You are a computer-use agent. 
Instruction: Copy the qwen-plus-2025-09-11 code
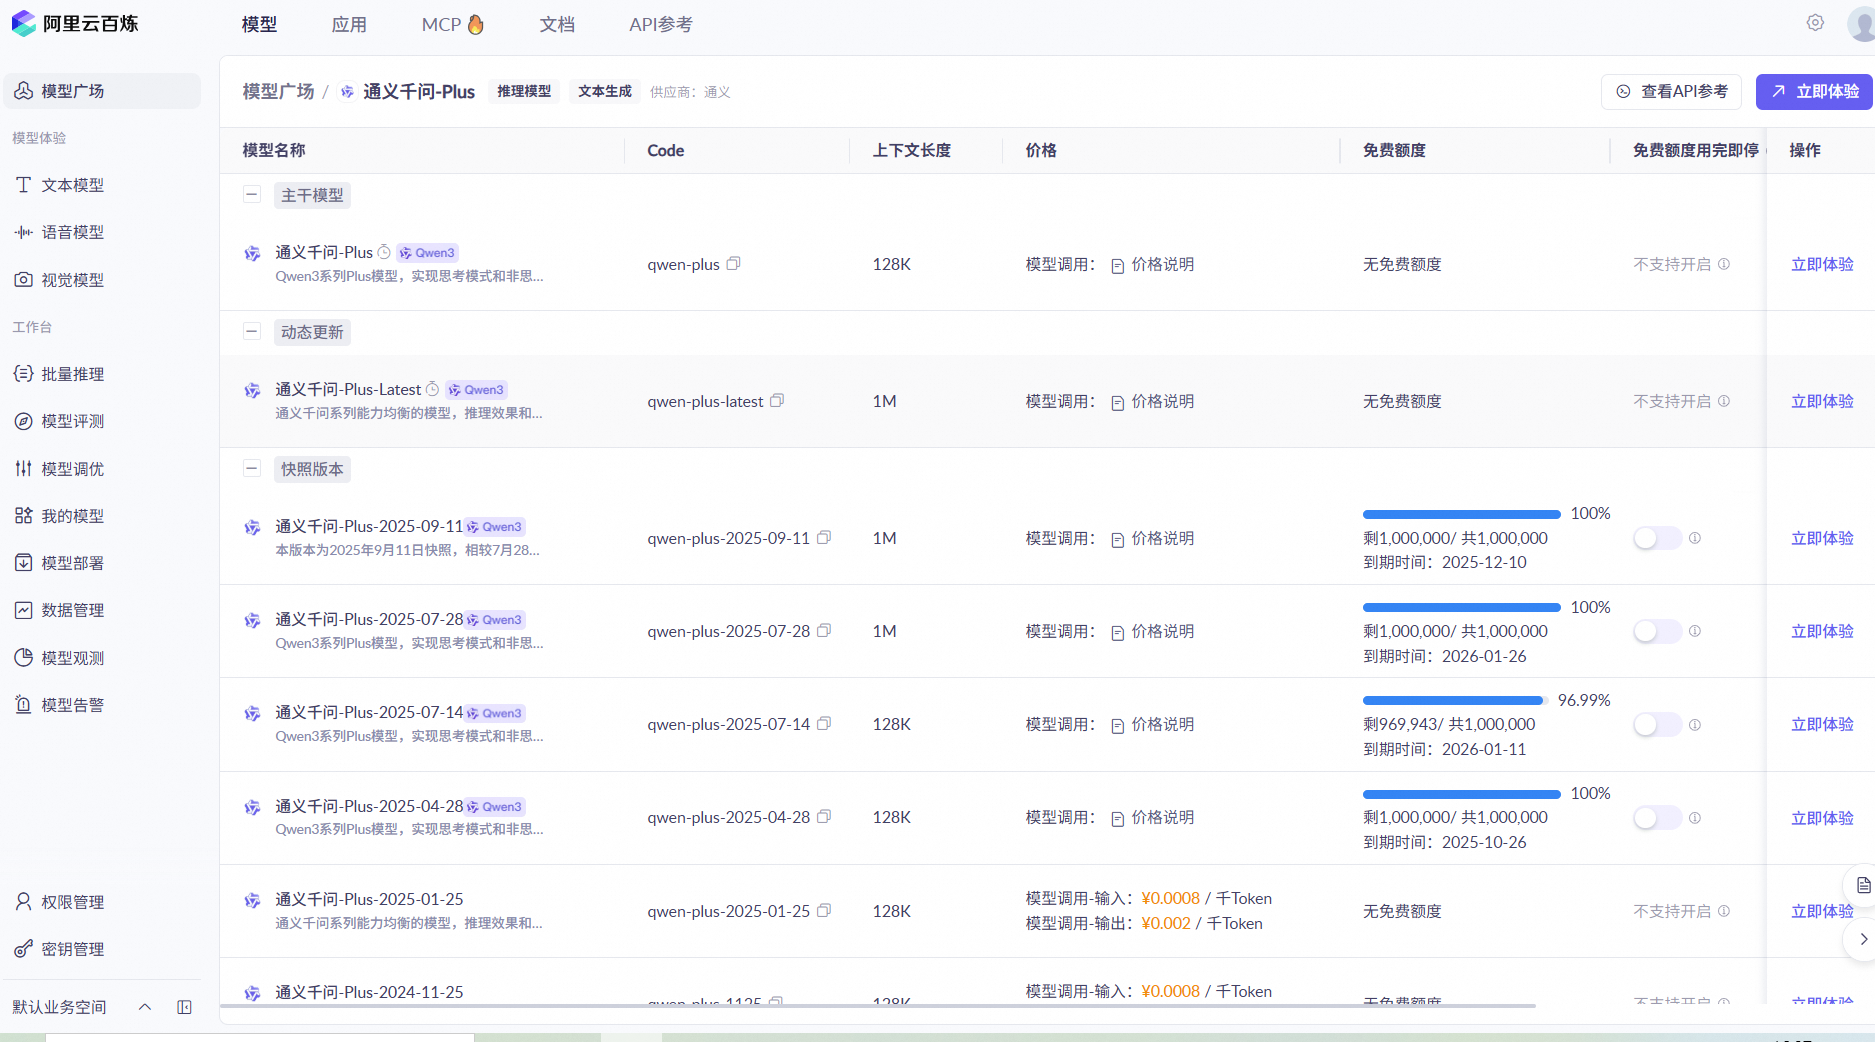click(824, 538)
